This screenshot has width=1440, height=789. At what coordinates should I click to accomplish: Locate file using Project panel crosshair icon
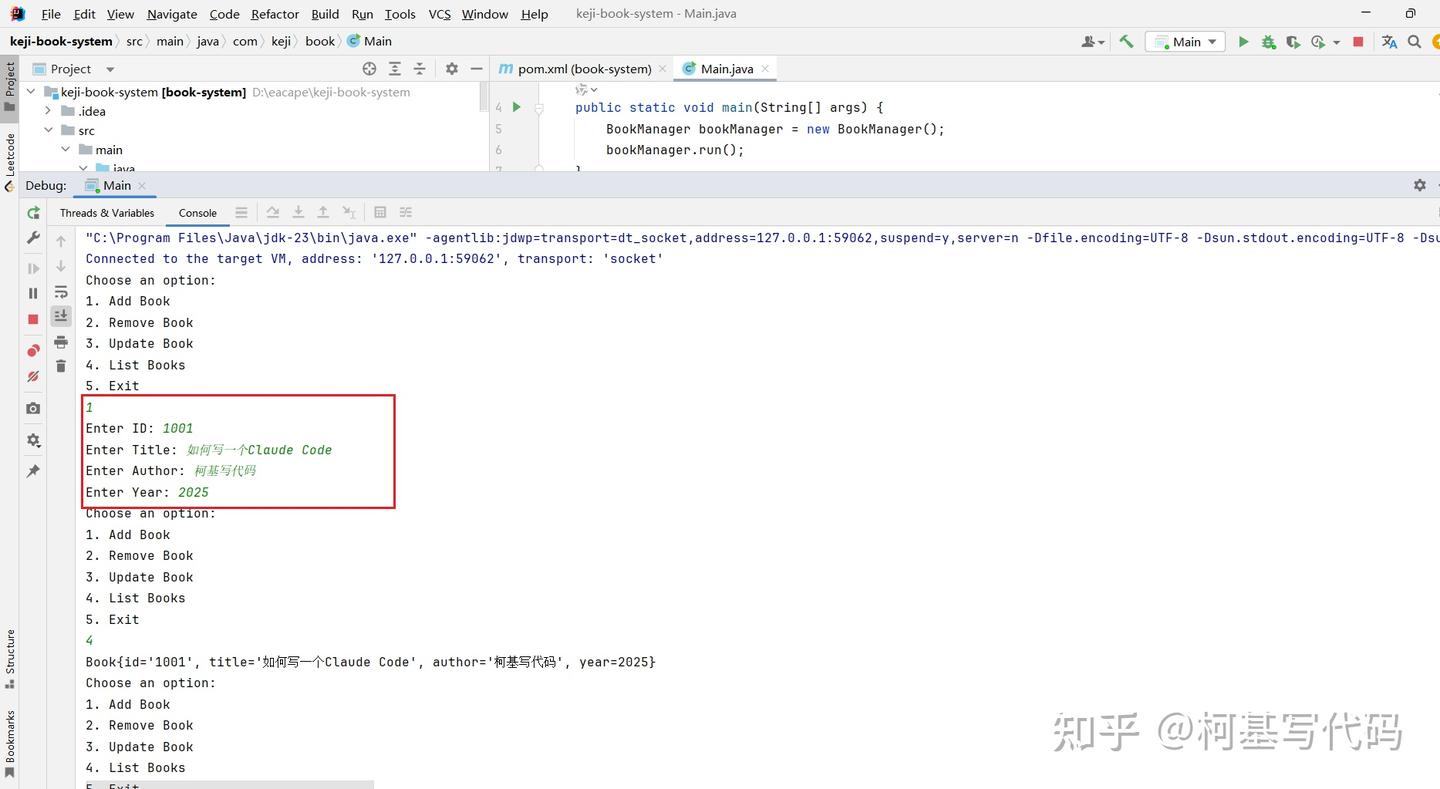pyautogui.click(x=369, y=69)
